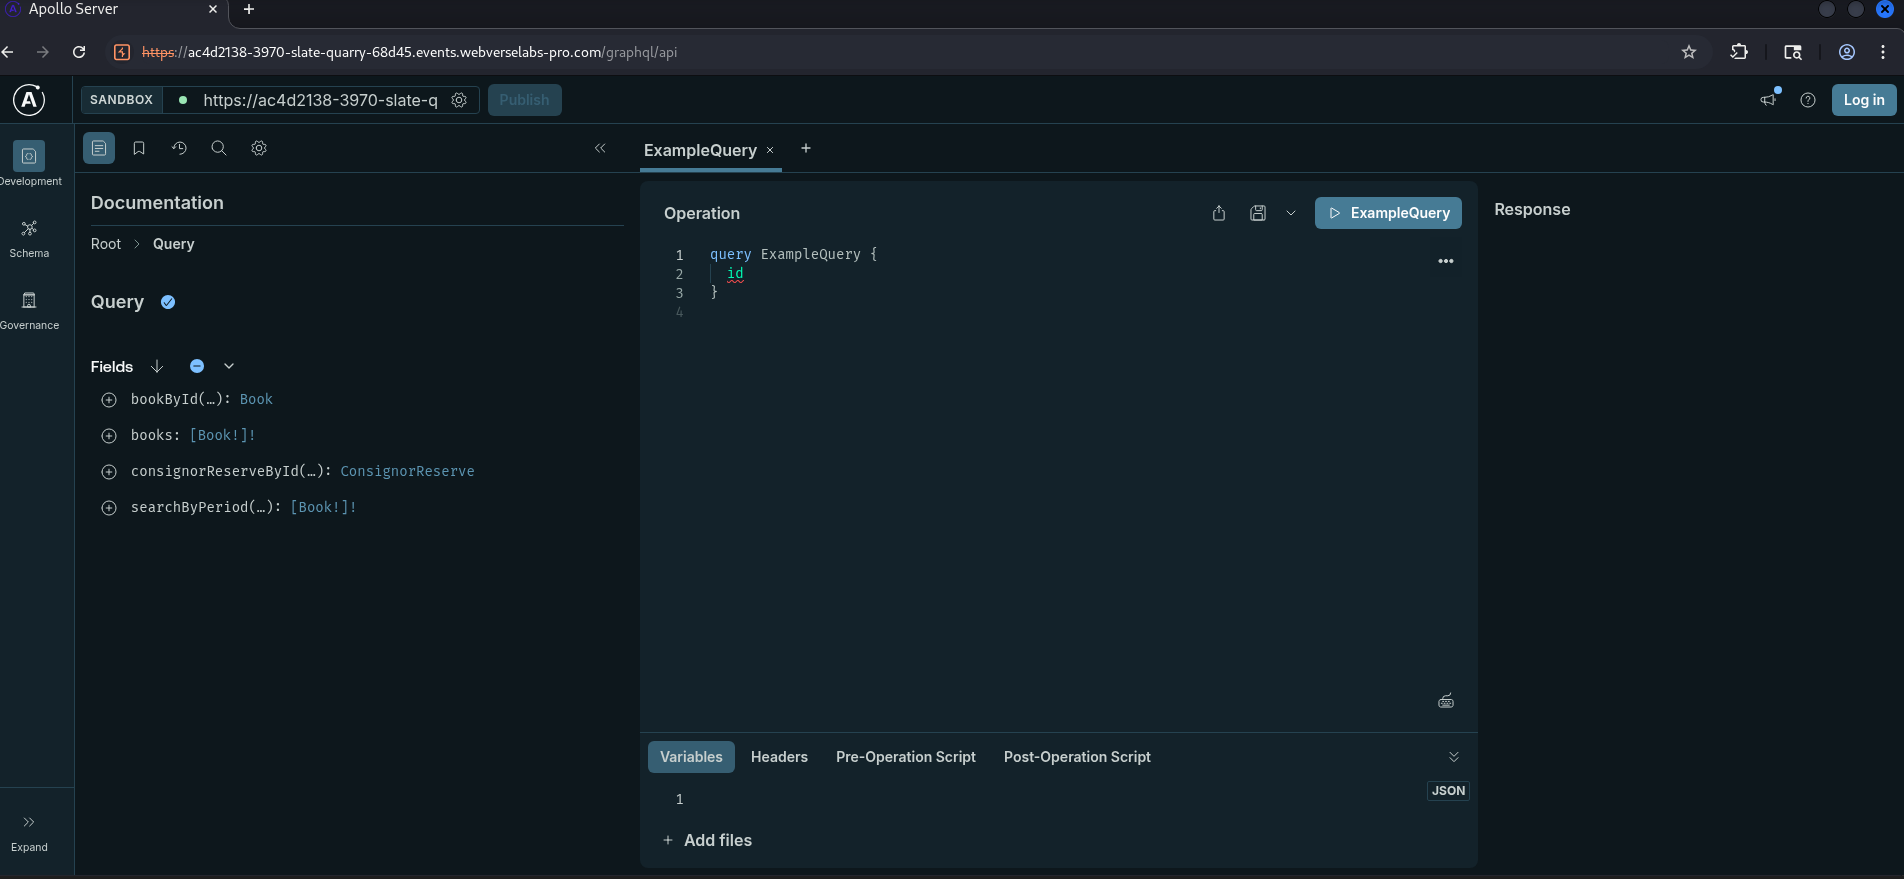Share the operation using the share icon
The height and width of the screenshot is (879, 1904).
[x=1219, y=213]
